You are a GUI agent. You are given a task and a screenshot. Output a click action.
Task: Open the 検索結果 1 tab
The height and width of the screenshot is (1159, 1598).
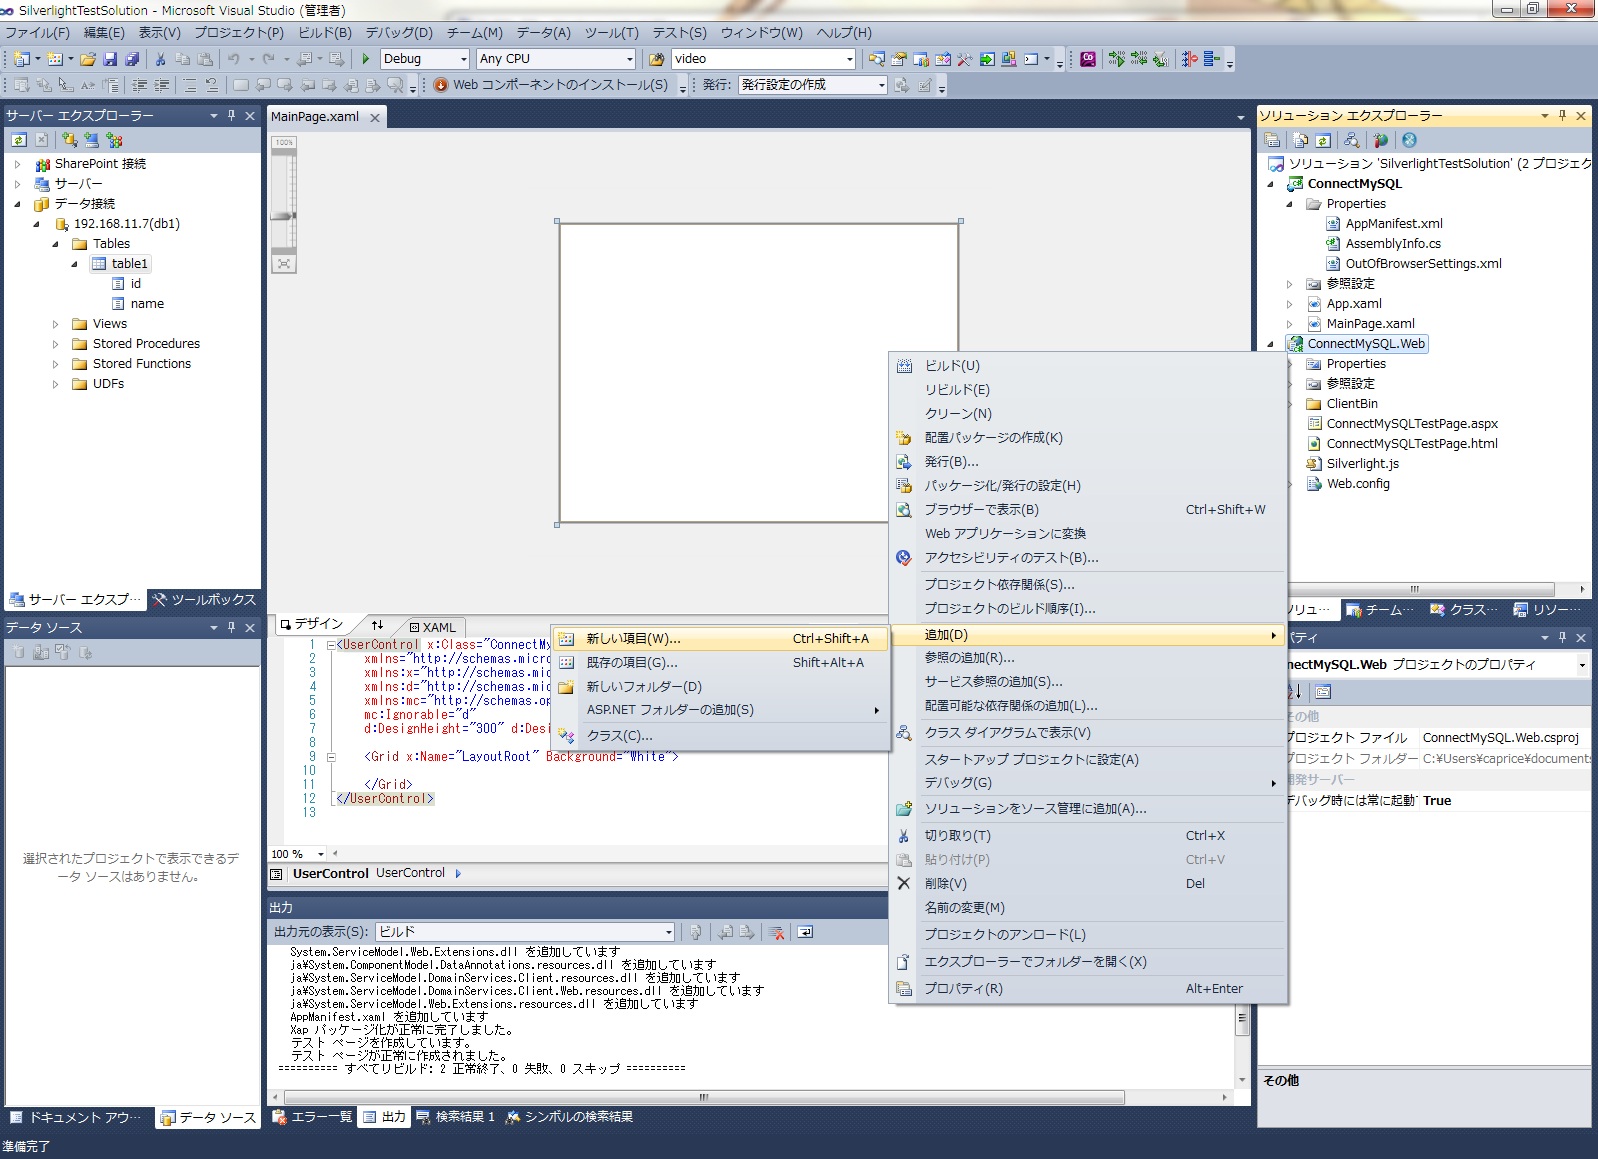pyautogui.click(x=456, y=1117)
